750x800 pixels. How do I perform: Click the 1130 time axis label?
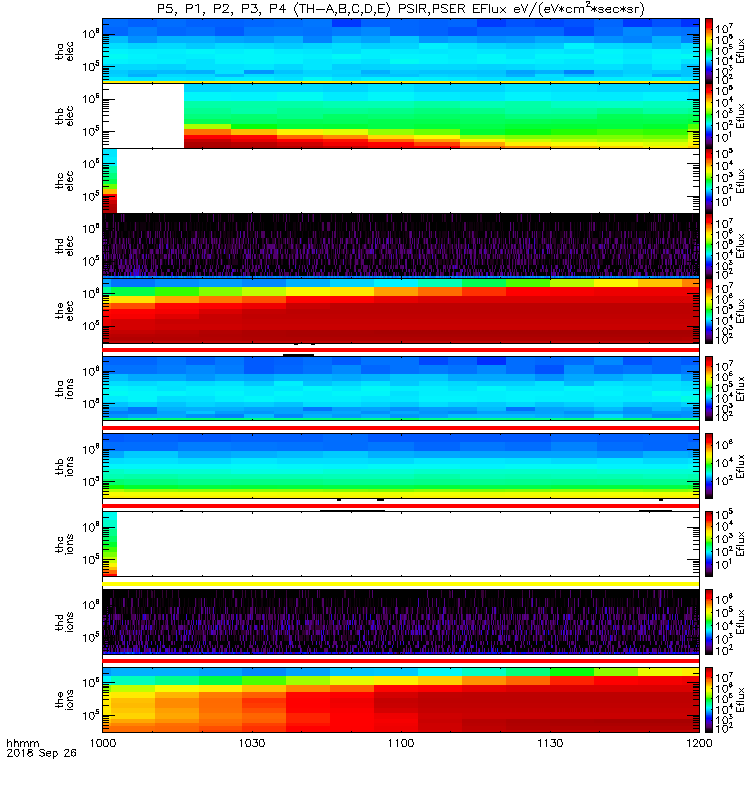550,743
